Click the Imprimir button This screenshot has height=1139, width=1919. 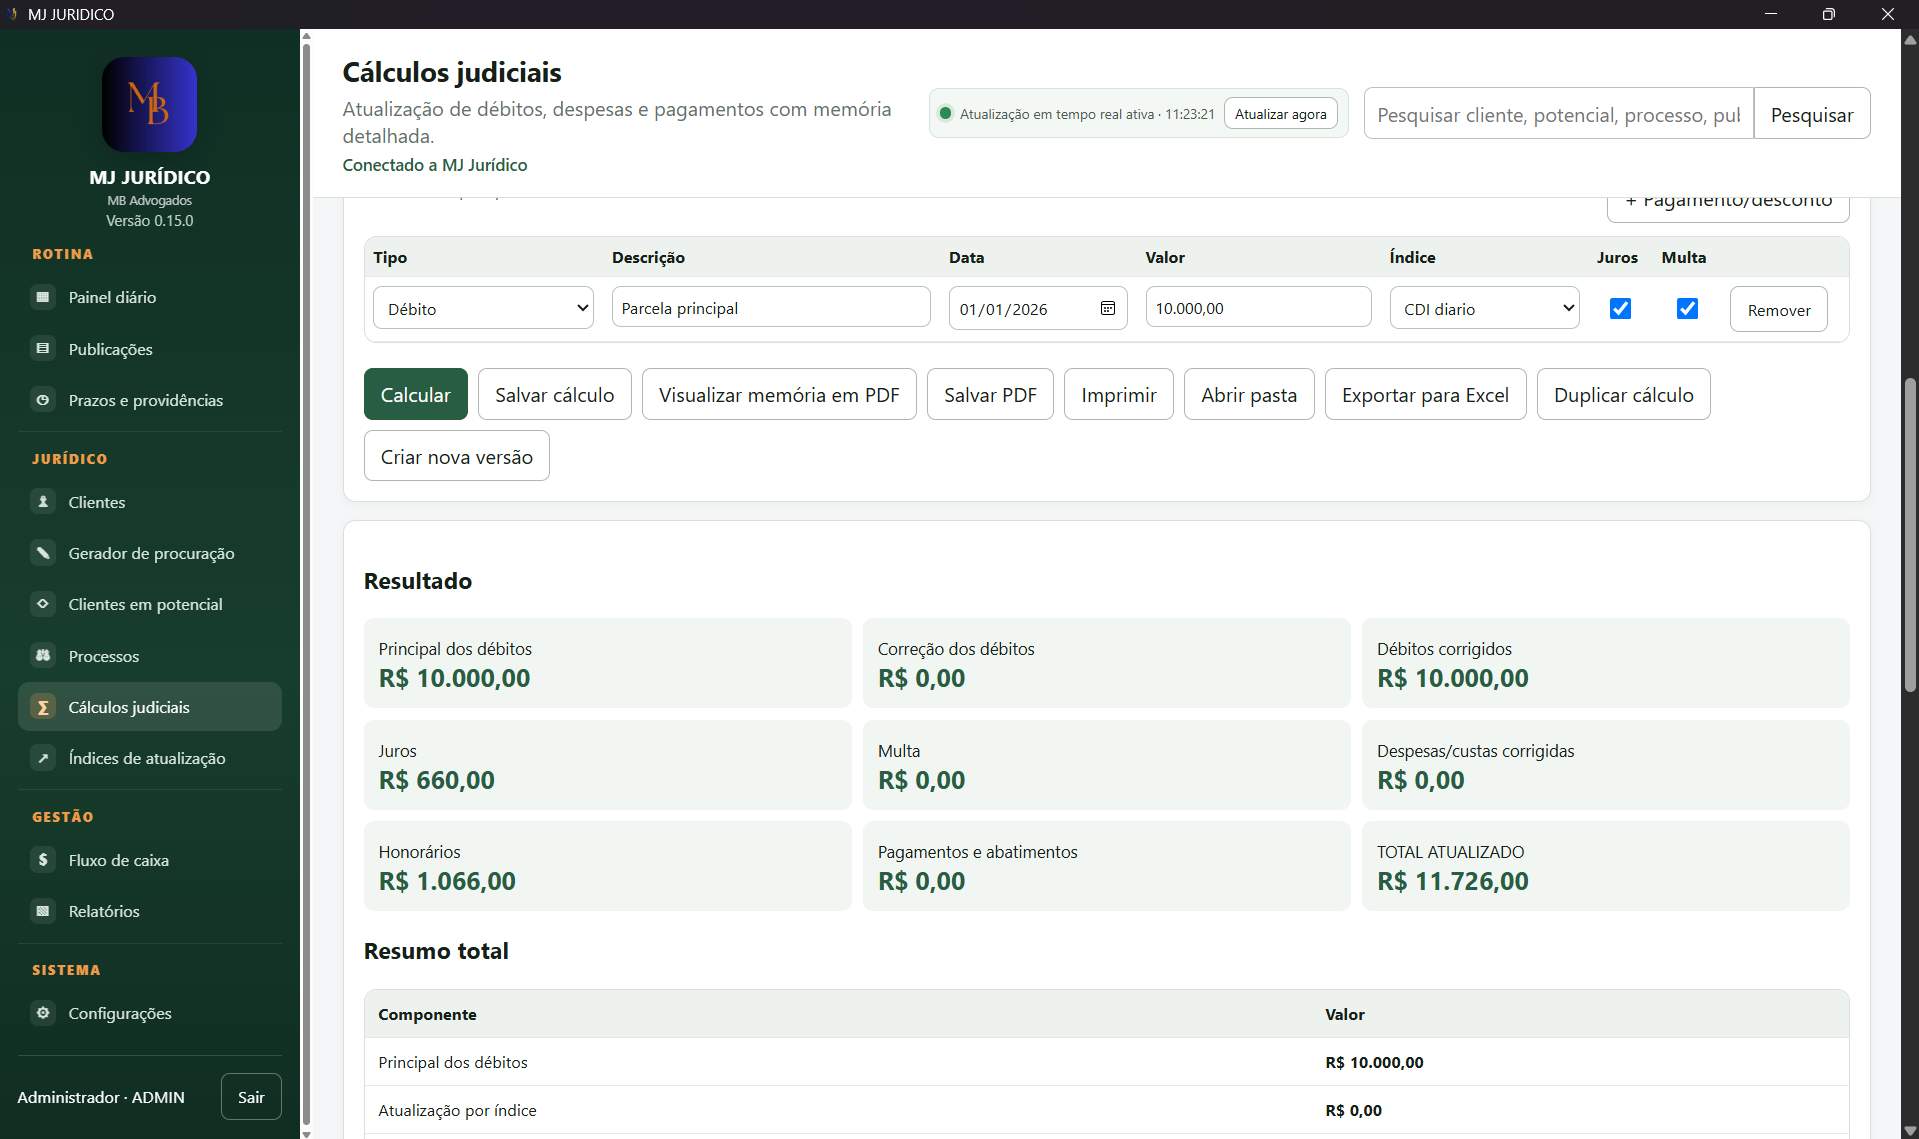pos(1118,394)
